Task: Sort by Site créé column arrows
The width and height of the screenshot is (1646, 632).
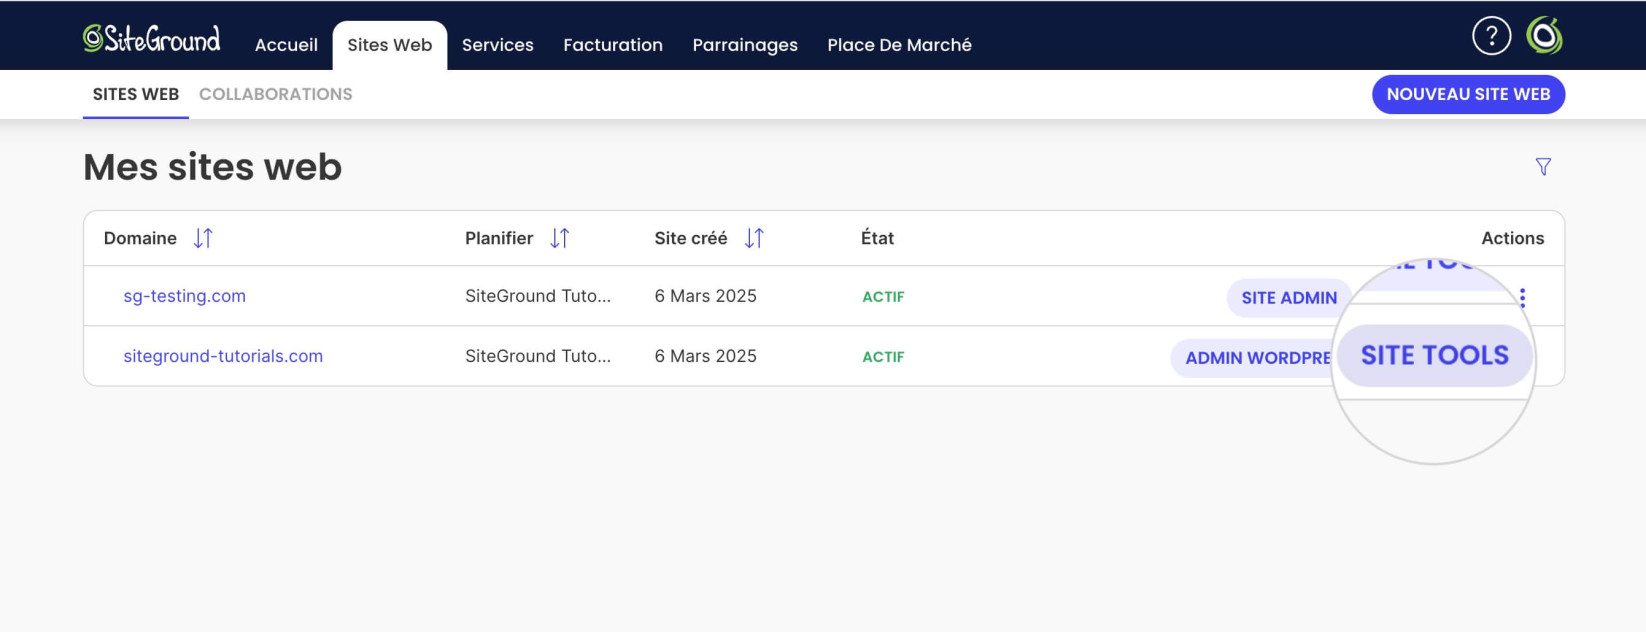Action: click(x=754, y=238)
